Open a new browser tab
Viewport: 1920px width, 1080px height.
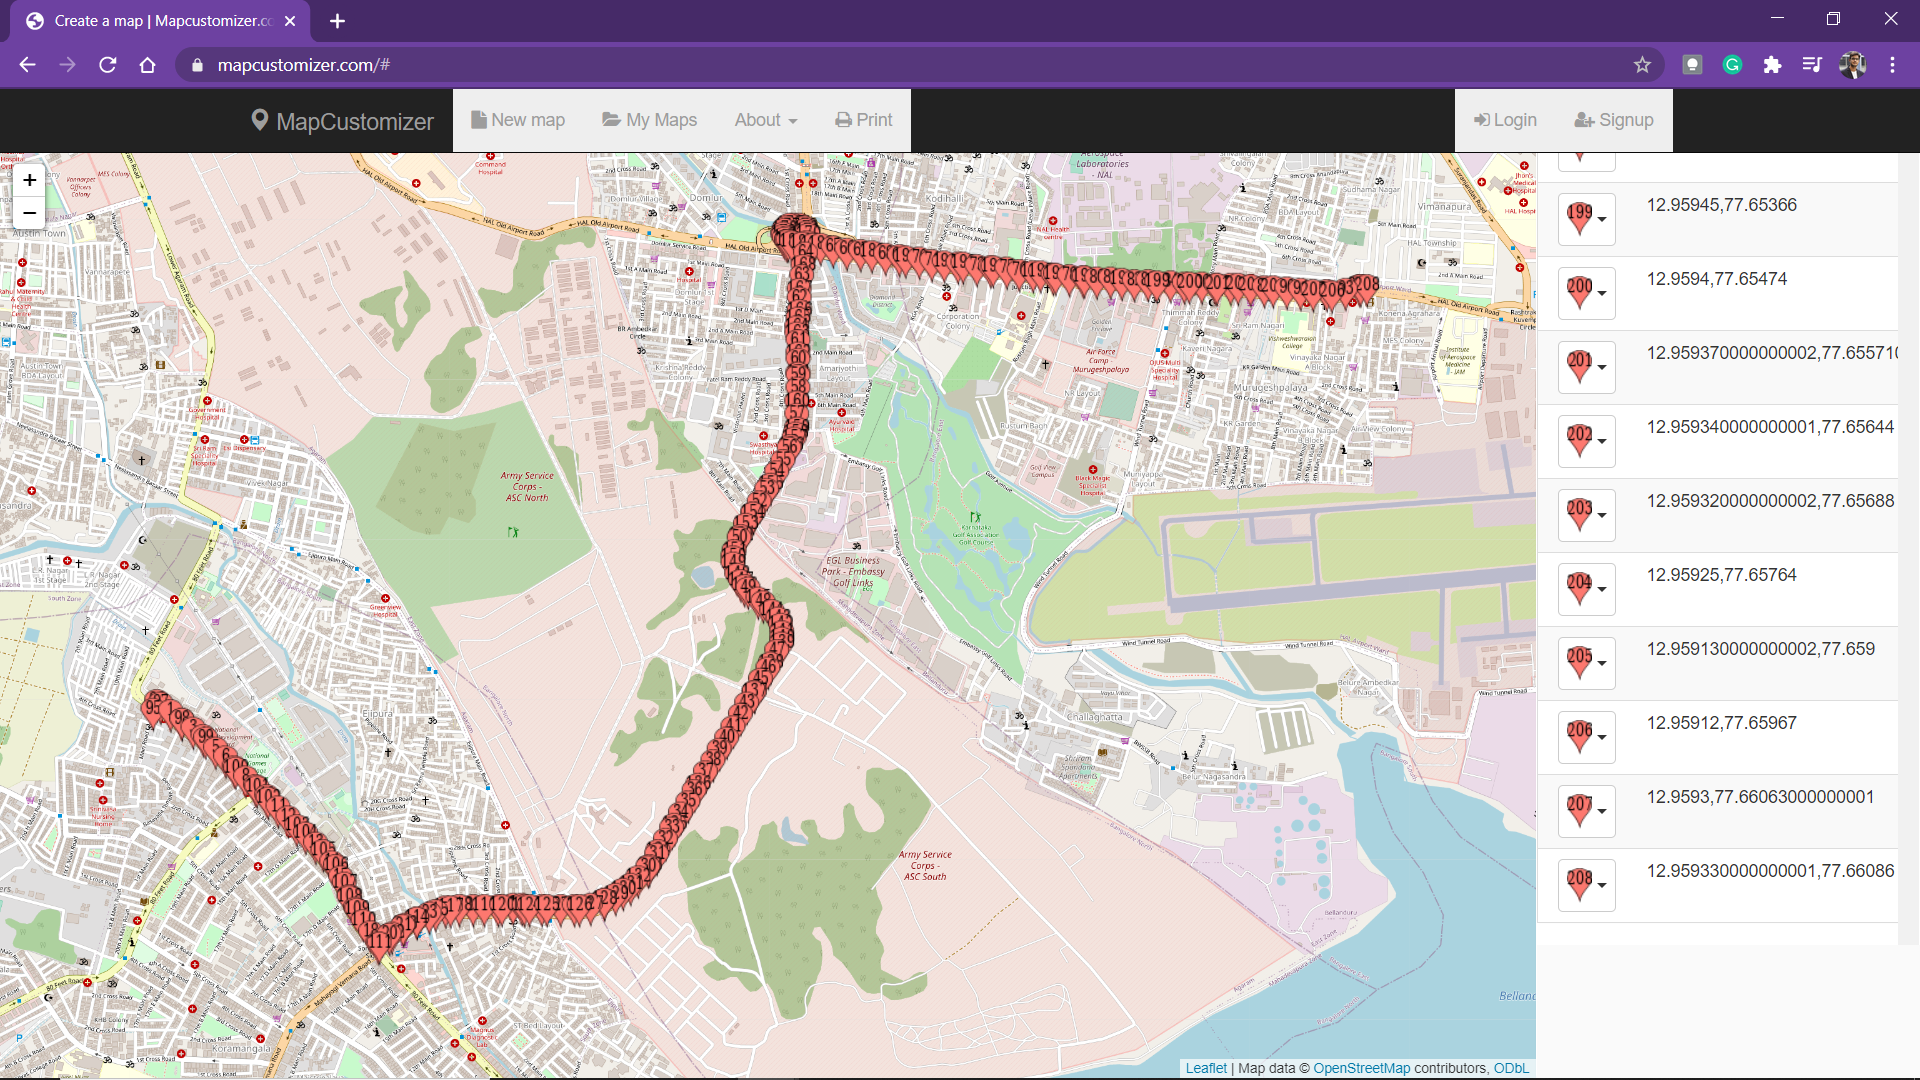[x=337, y=21]
